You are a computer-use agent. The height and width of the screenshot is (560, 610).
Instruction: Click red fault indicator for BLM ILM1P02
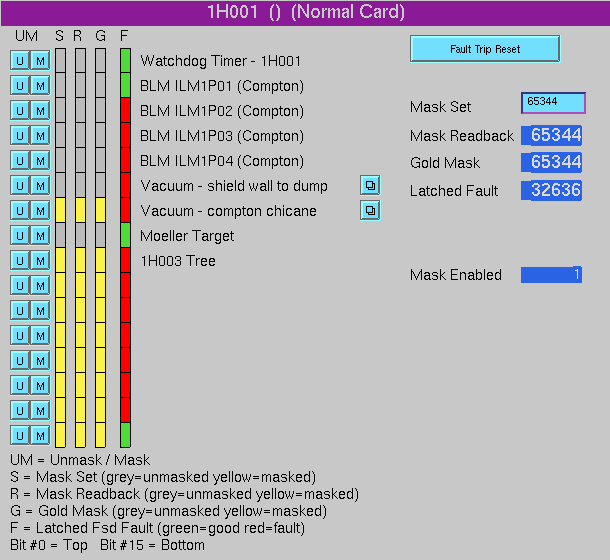[125, 110]
